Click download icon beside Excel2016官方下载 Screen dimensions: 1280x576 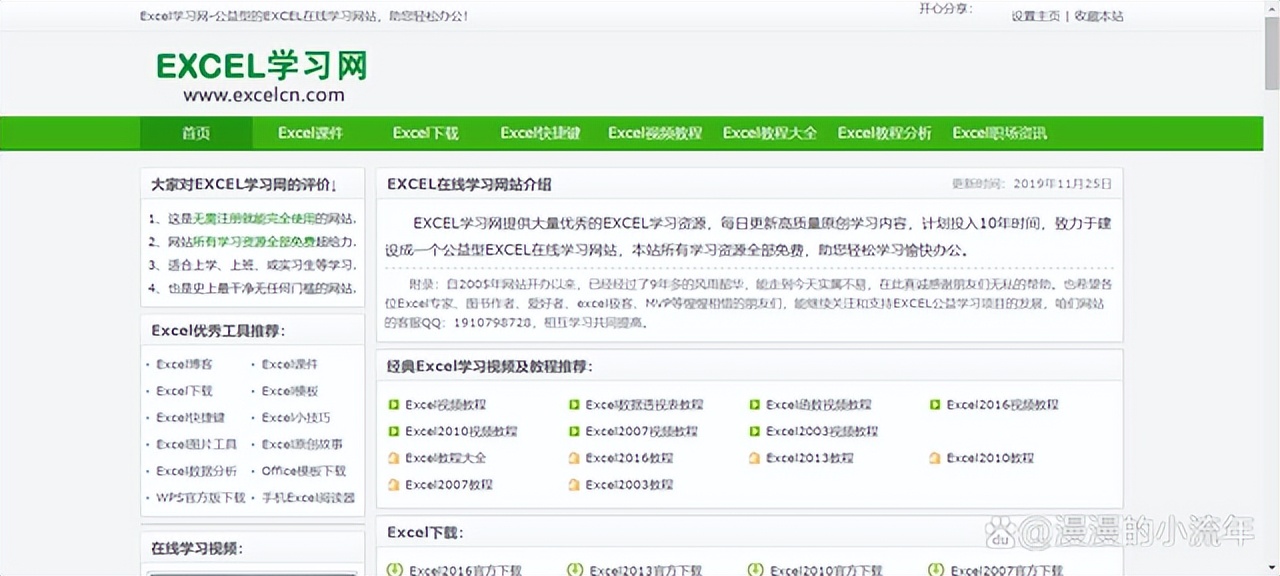pos(395,570)
